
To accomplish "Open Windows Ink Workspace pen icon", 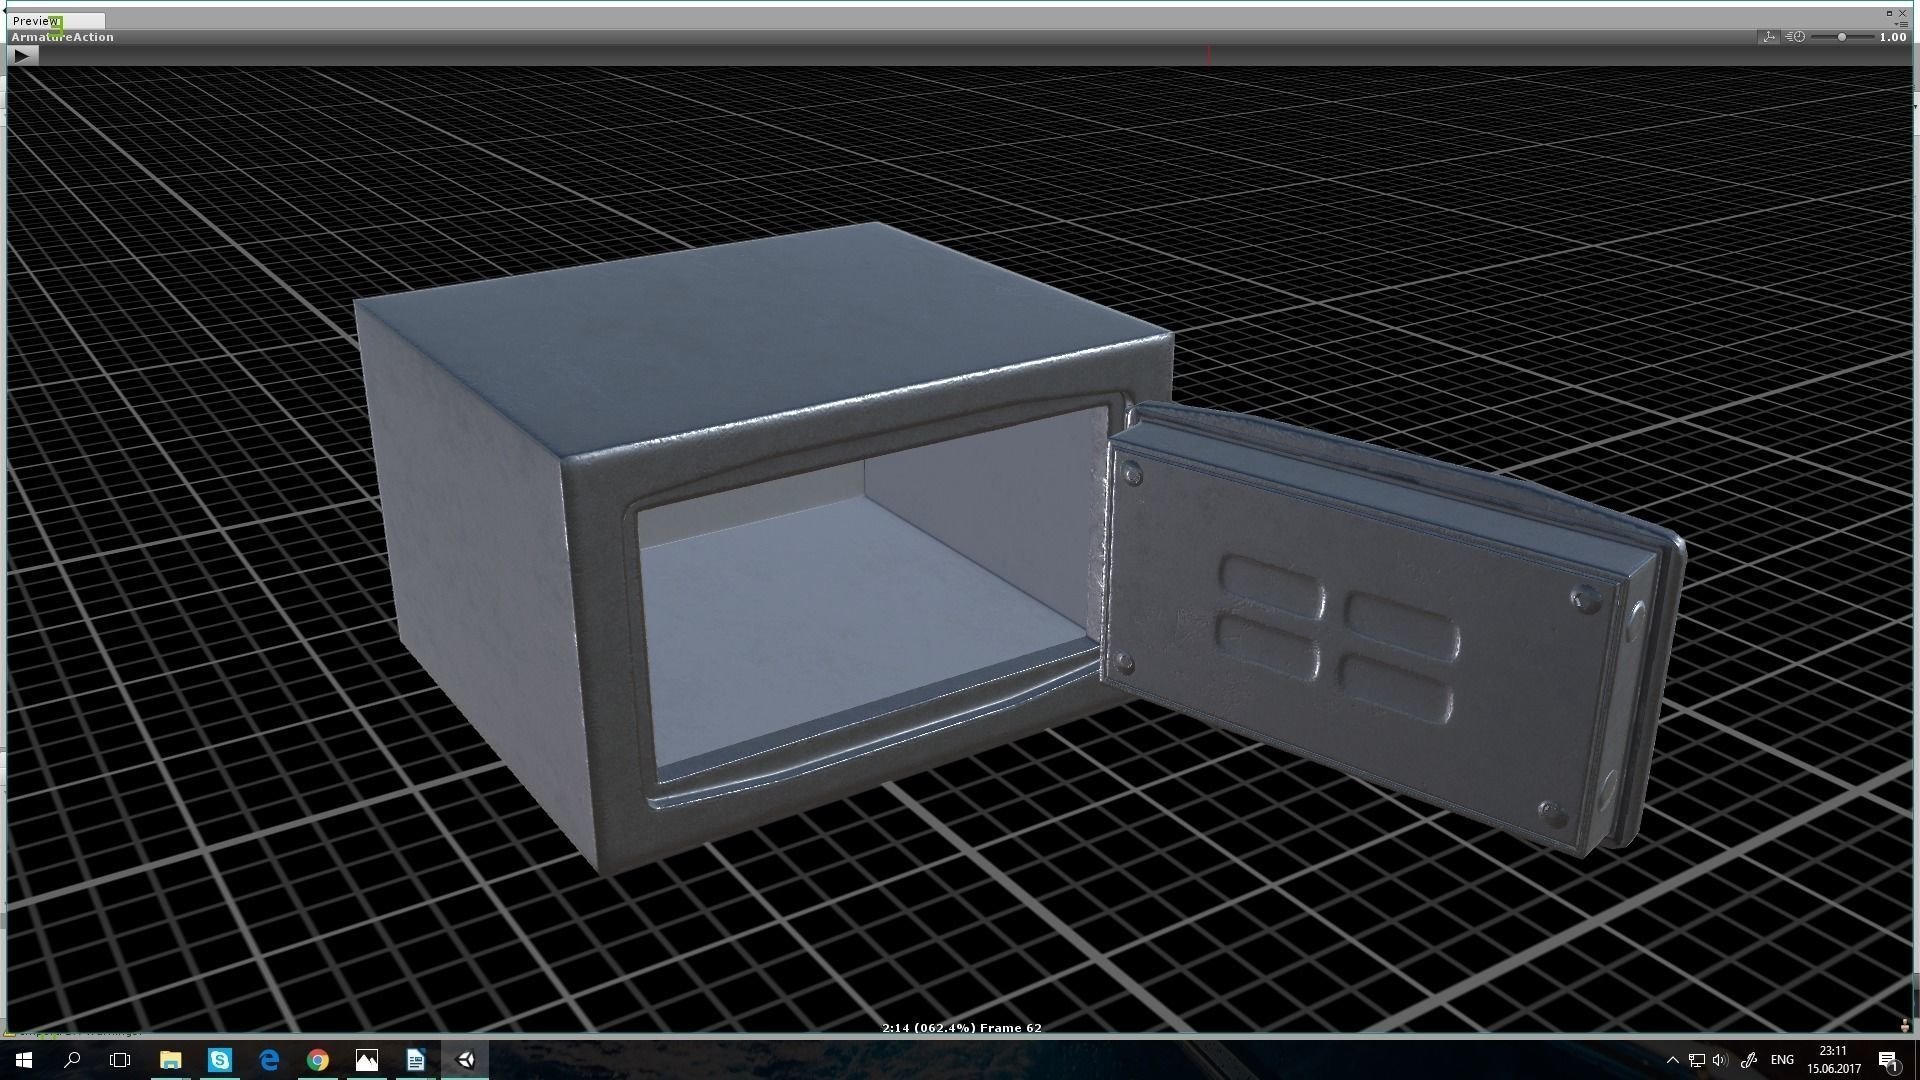I will [x=1749, y=1060].
